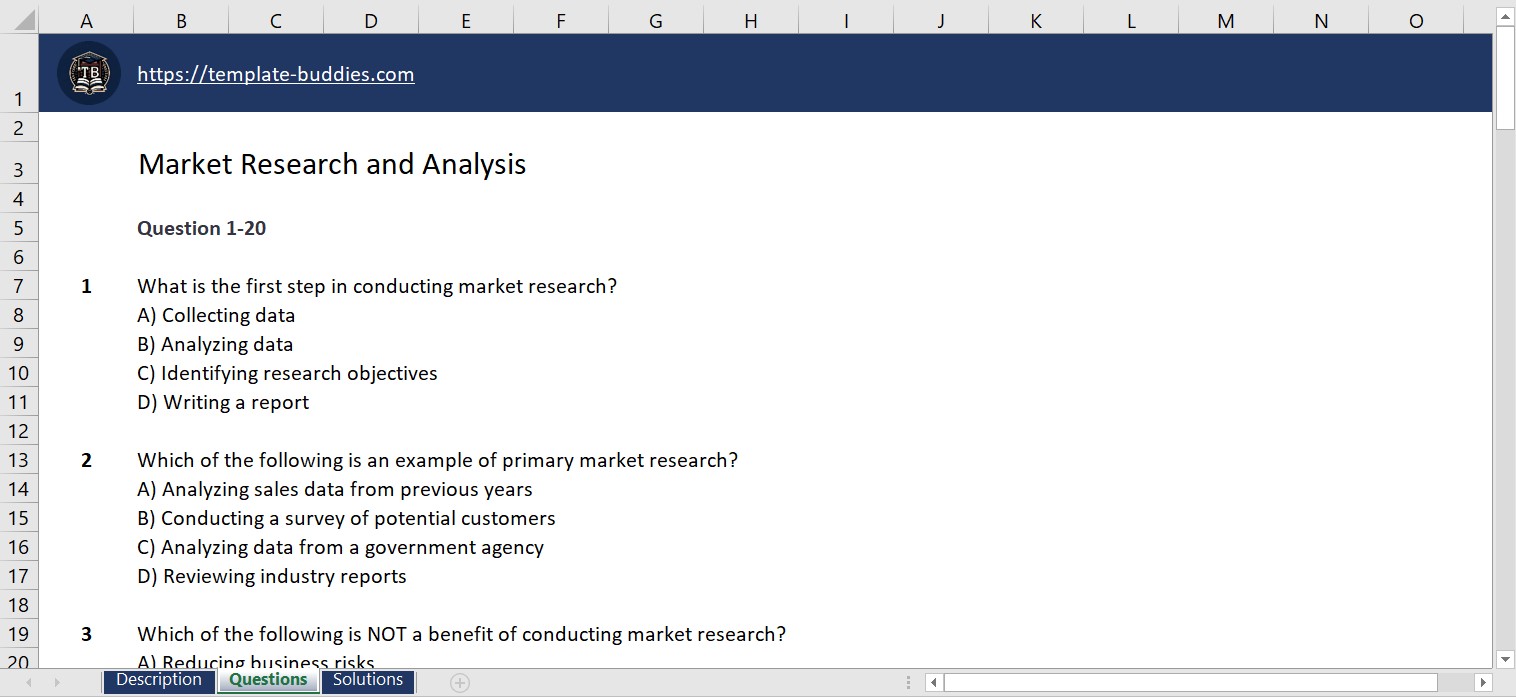Viewport: 1516px width, 697px height.
Task: Click the sheet tab split handle
Action: (x=908, y=682)
